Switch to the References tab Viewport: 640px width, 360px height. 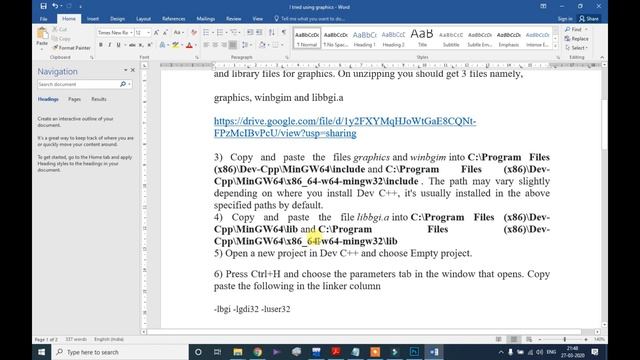pos(173,19)
